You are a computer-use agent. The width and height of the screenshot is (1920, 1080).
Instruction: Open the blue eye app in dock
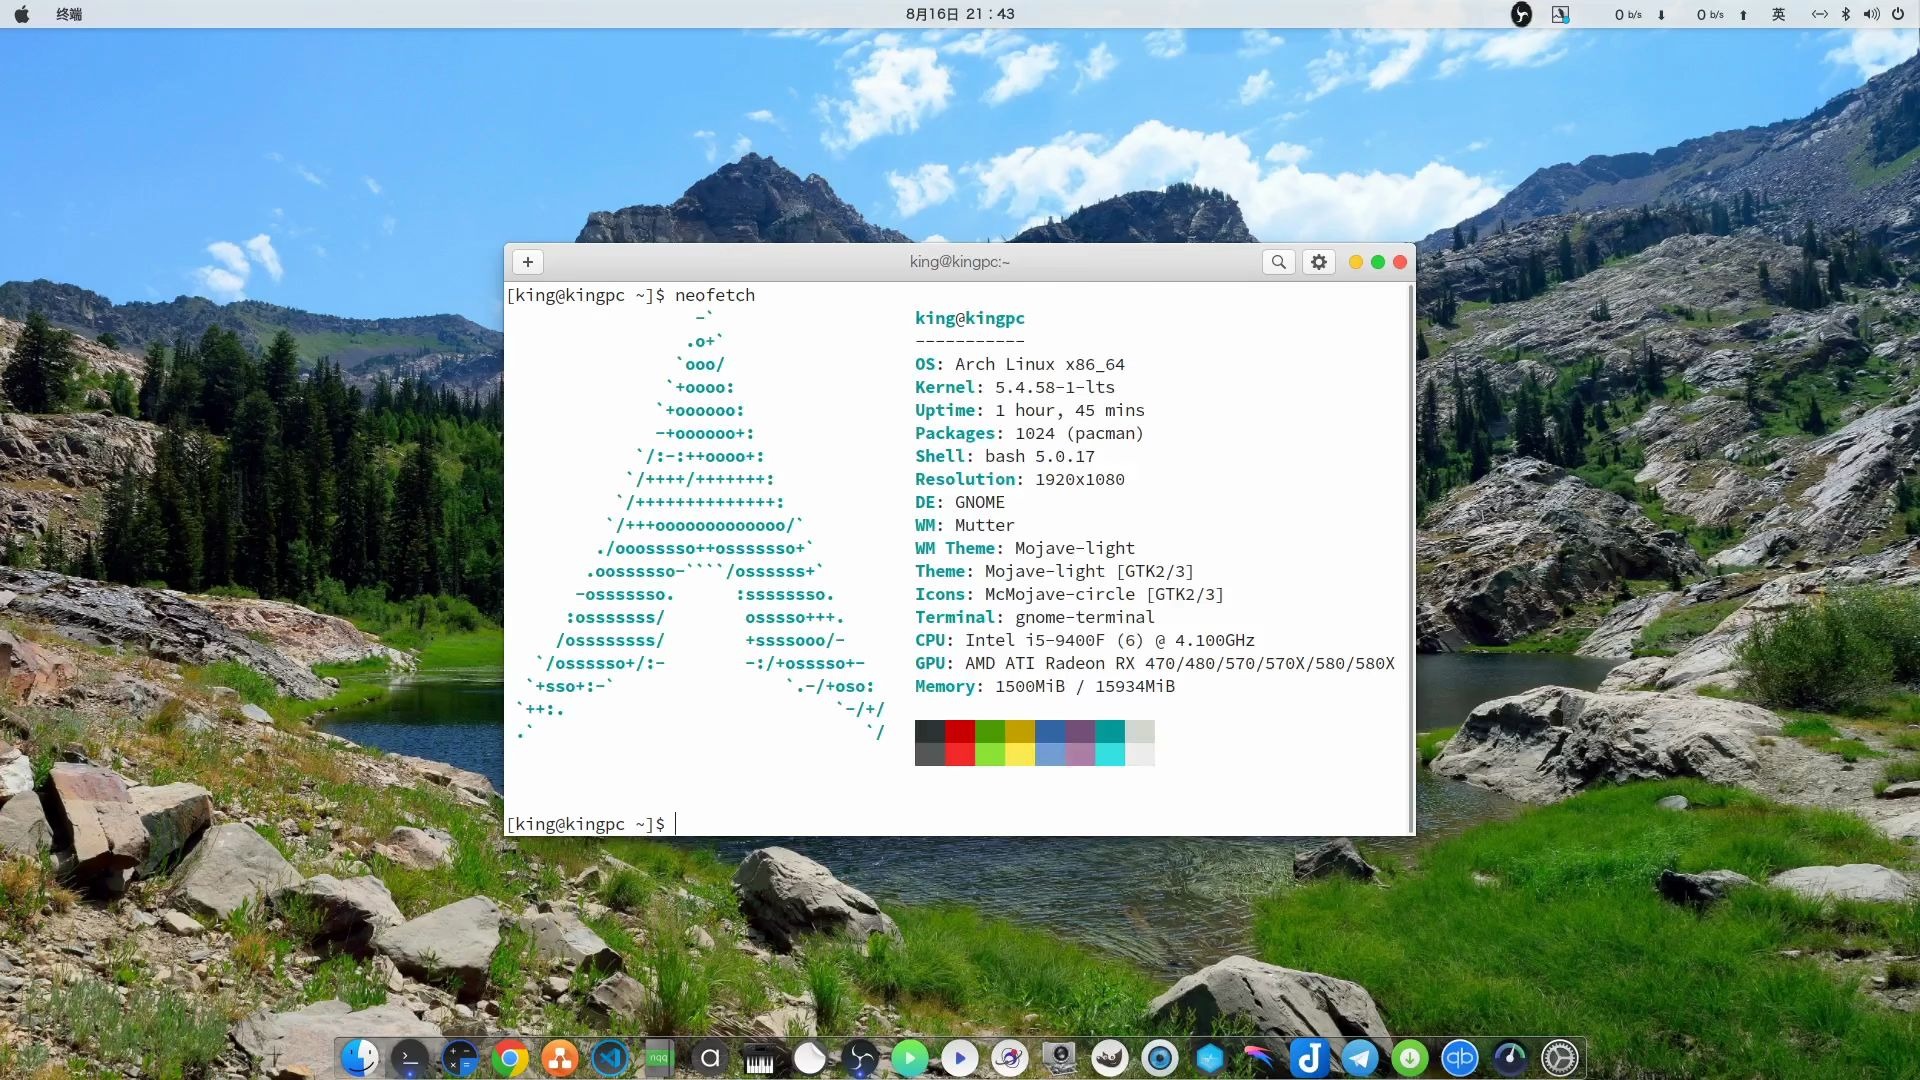click(x=1160, y=1058)
